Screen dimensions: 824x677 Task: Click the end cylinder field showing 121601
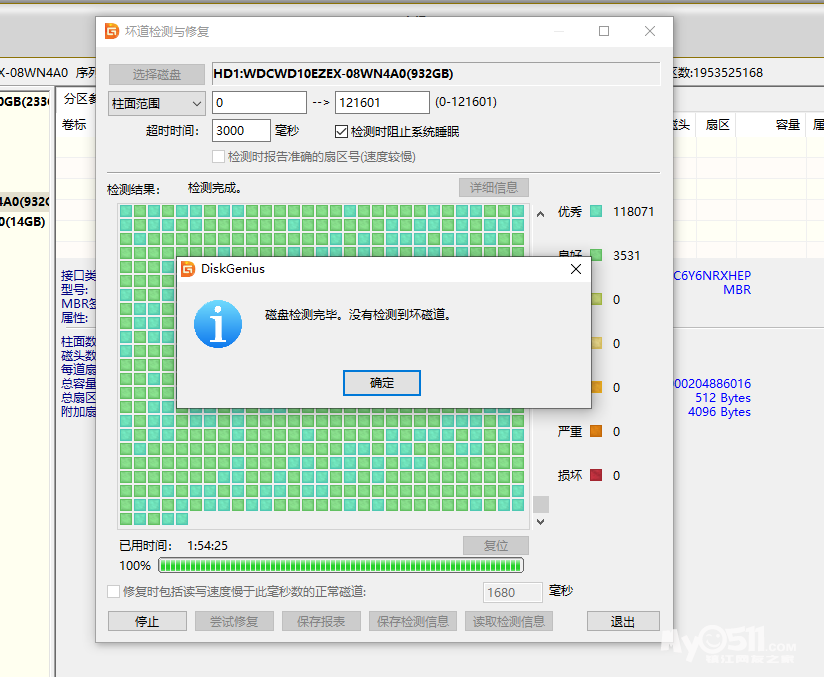pyautogui.click(x=382, y=102)
